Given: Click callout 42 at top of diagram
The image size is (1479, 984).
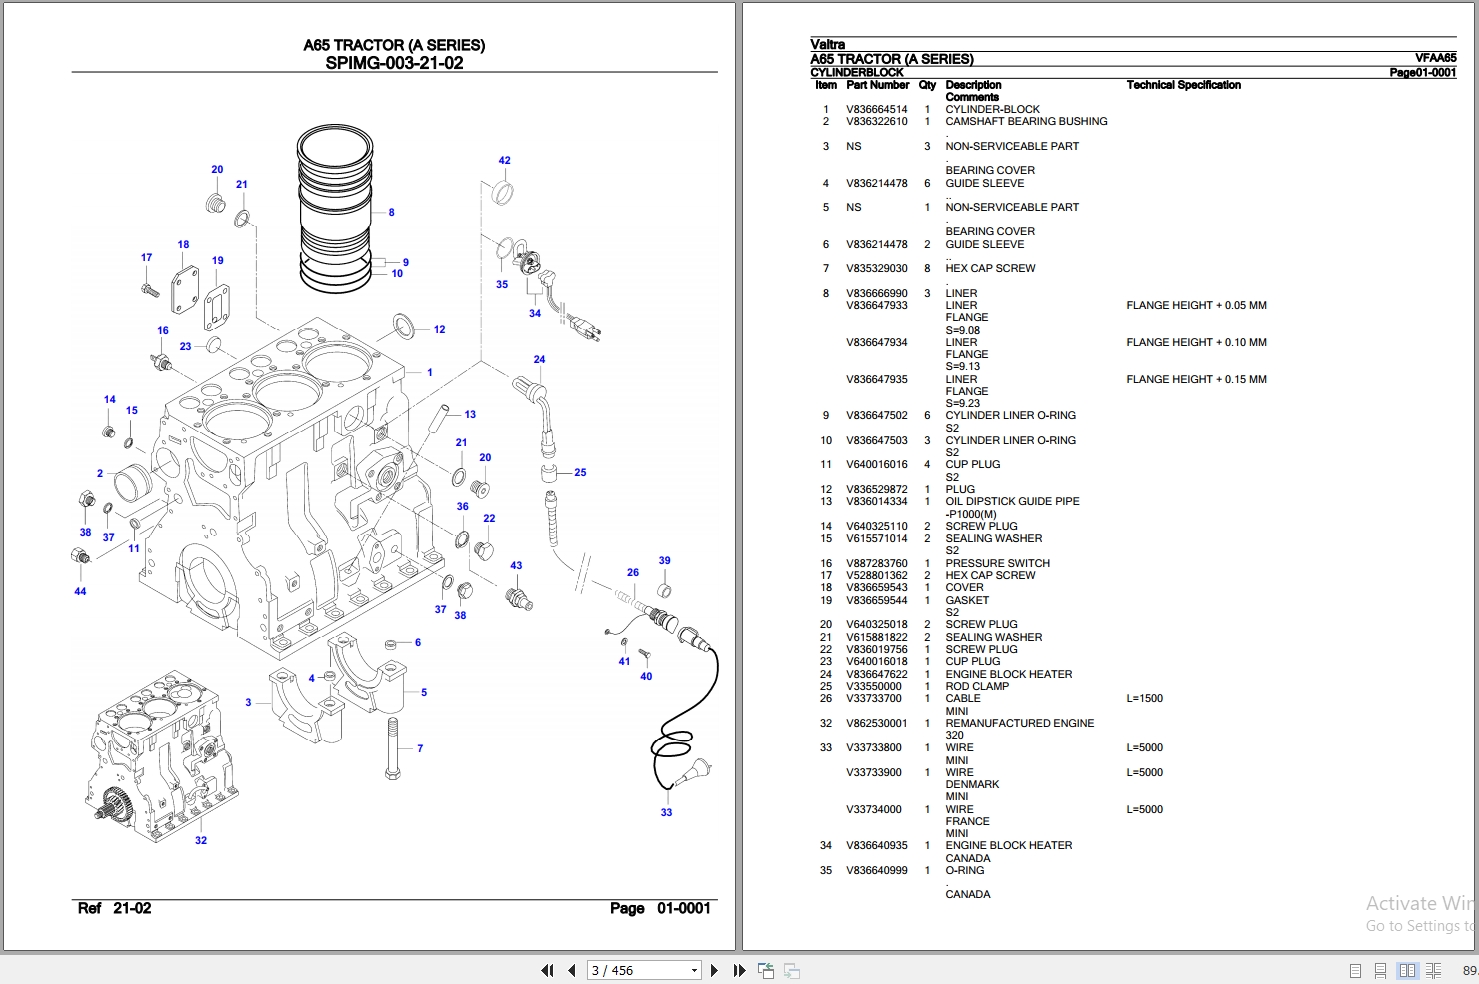Looking at the screenshot, I should click(504, 160).
